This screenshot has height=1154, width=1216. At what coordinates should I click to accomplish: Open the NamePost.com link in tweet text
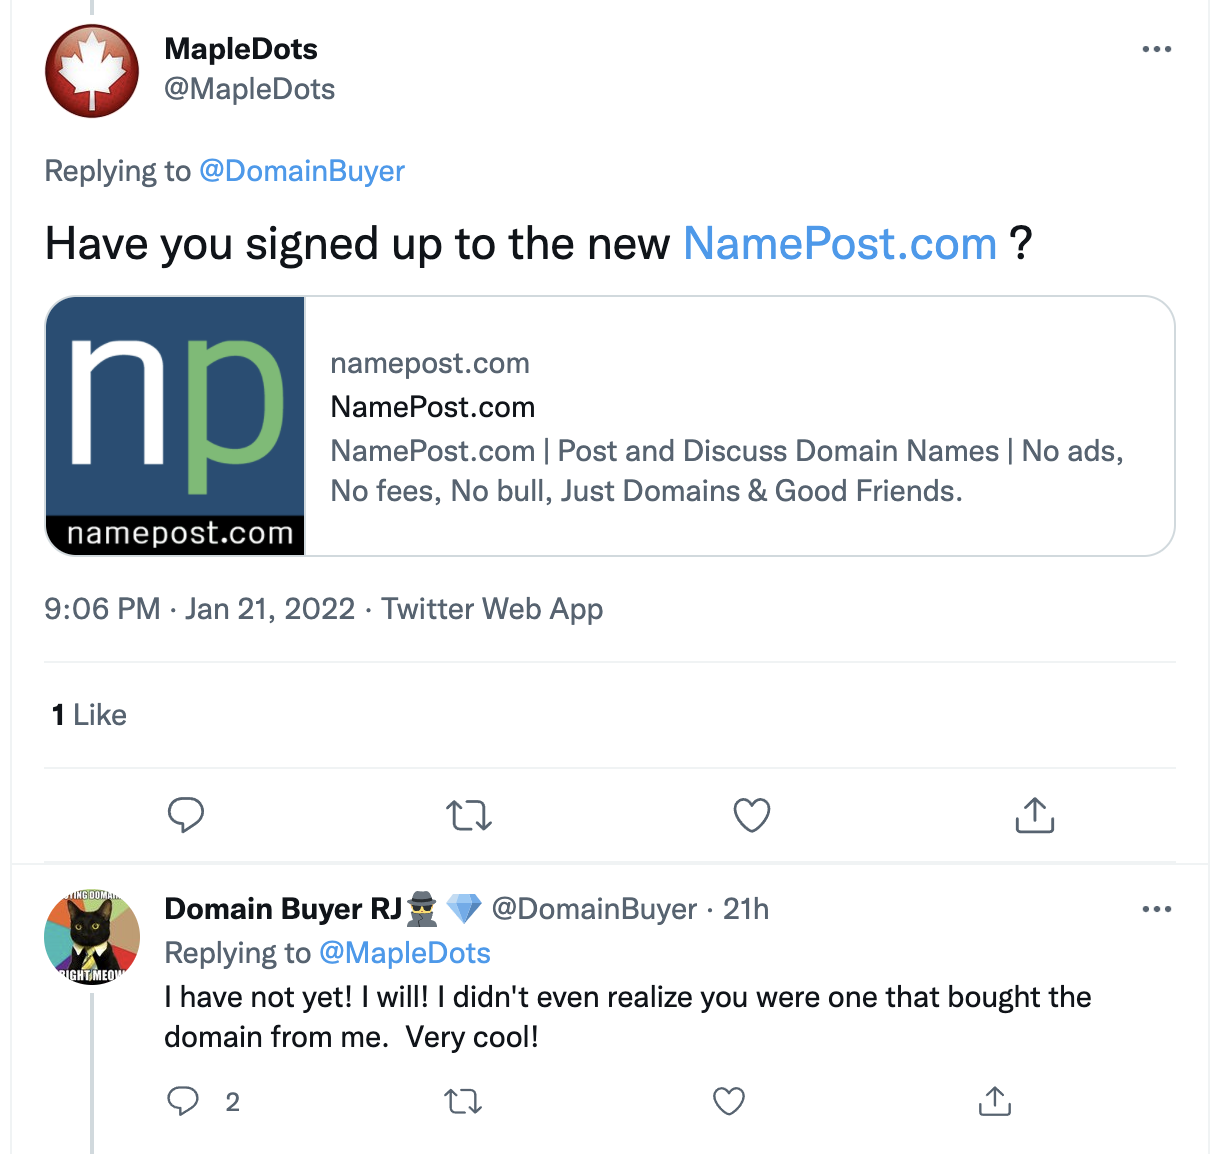tap(840, 244)
